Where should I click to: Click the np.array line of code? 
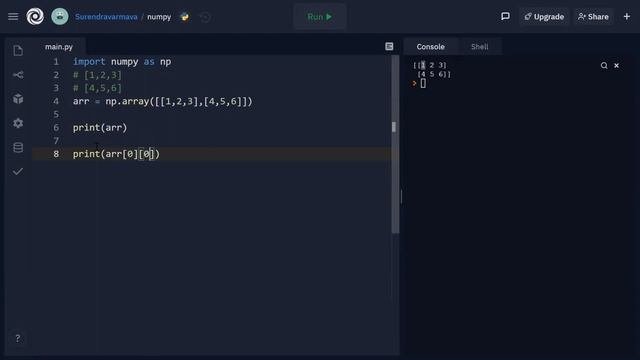pos(162,101)
